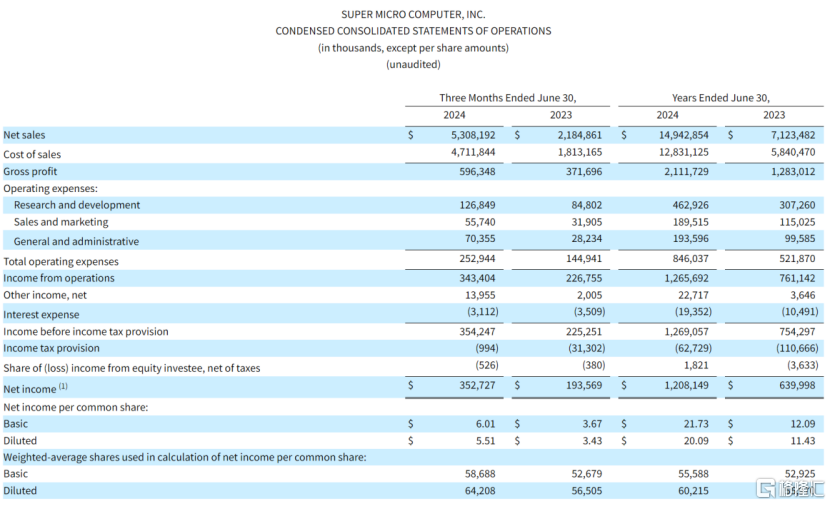Select the 'Operating expenses:' label

pos(50,189)
